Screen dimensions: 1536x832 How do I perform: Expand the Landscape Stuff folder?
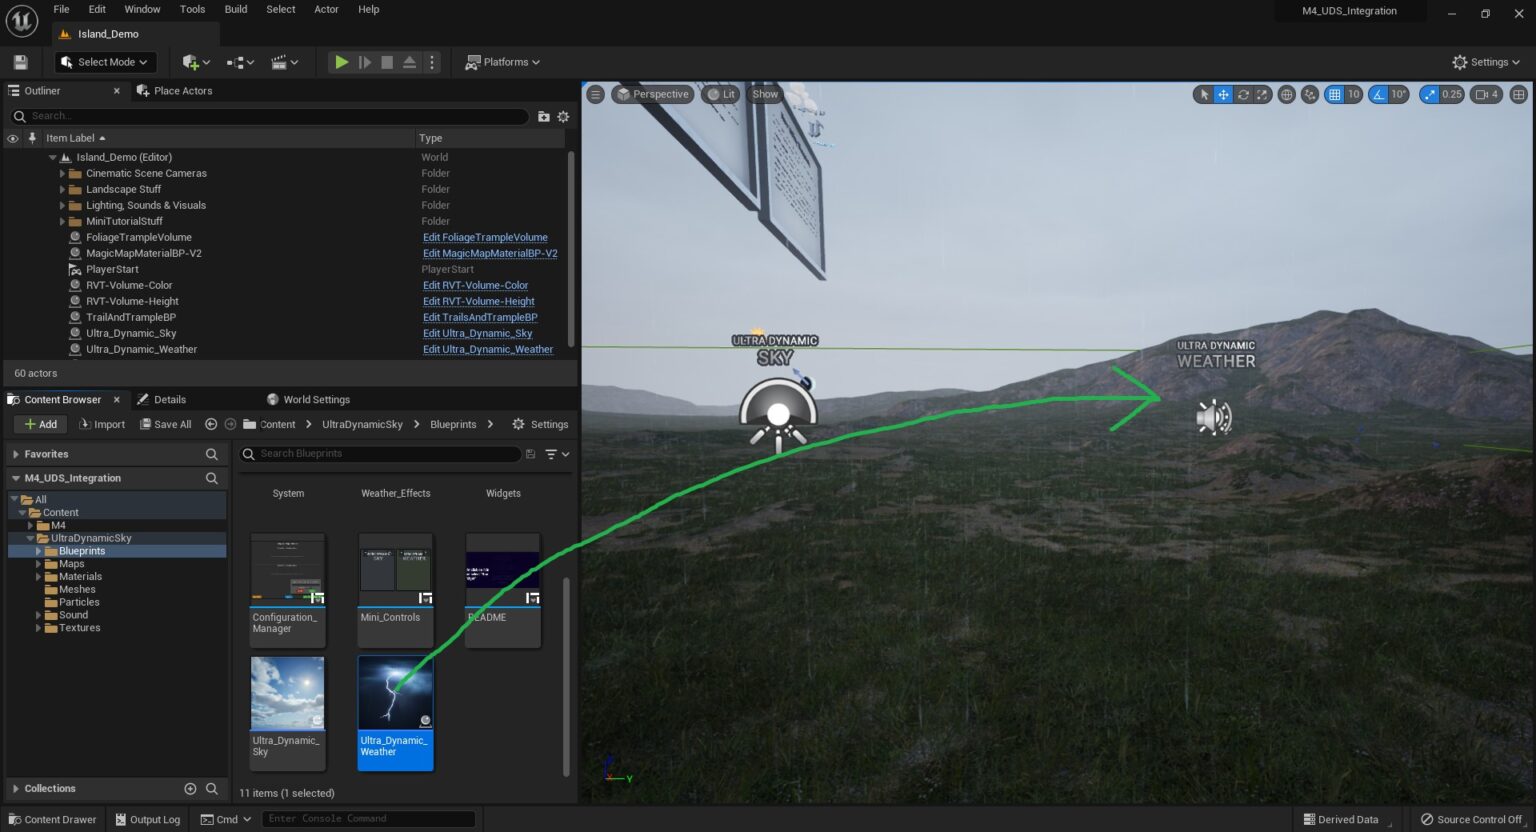click(x=61, y=189)
